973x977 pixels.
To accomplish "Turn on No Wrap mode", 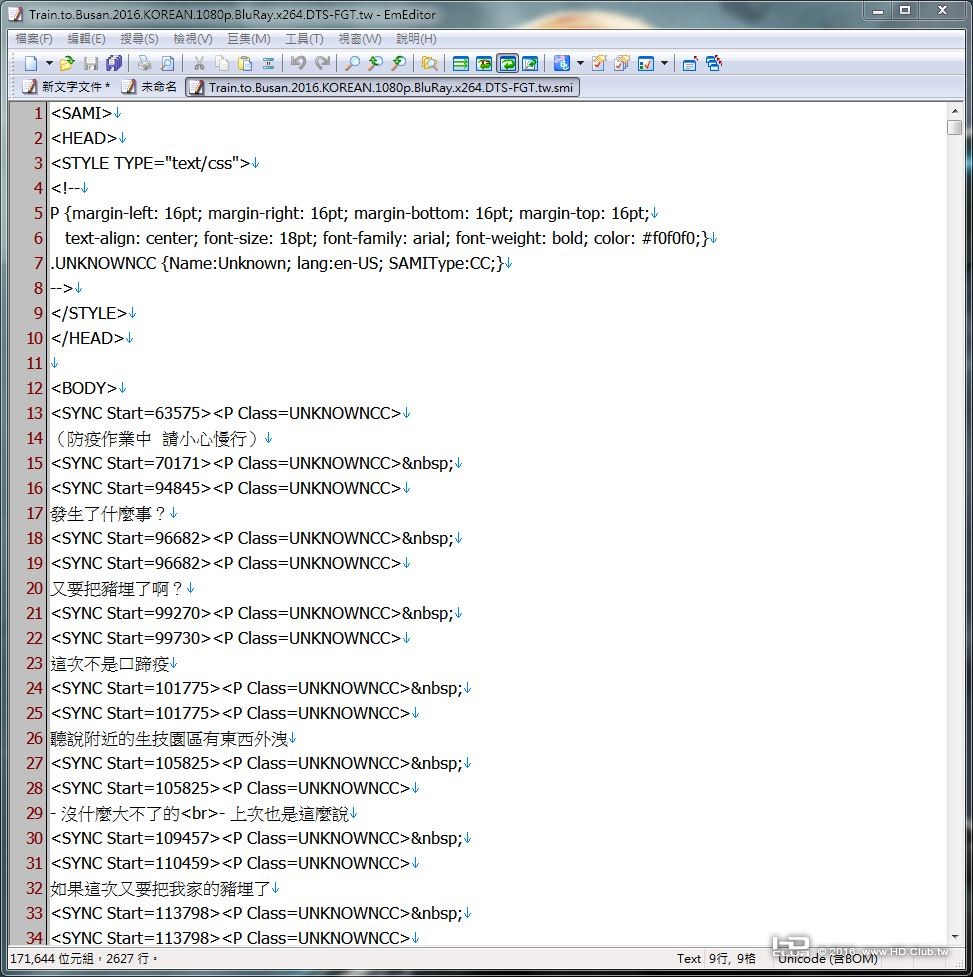I will click(x=460, y=63).
